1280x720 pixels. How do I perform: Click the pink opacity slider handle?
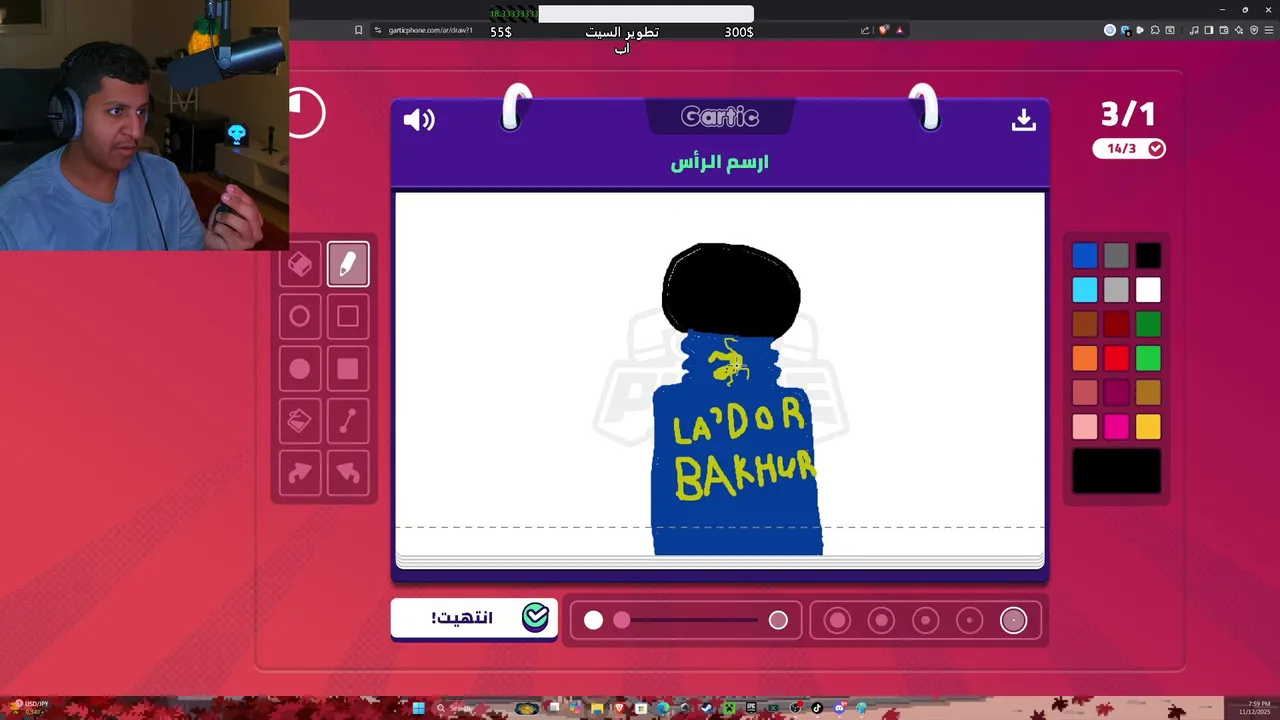[x=622, y=621]
